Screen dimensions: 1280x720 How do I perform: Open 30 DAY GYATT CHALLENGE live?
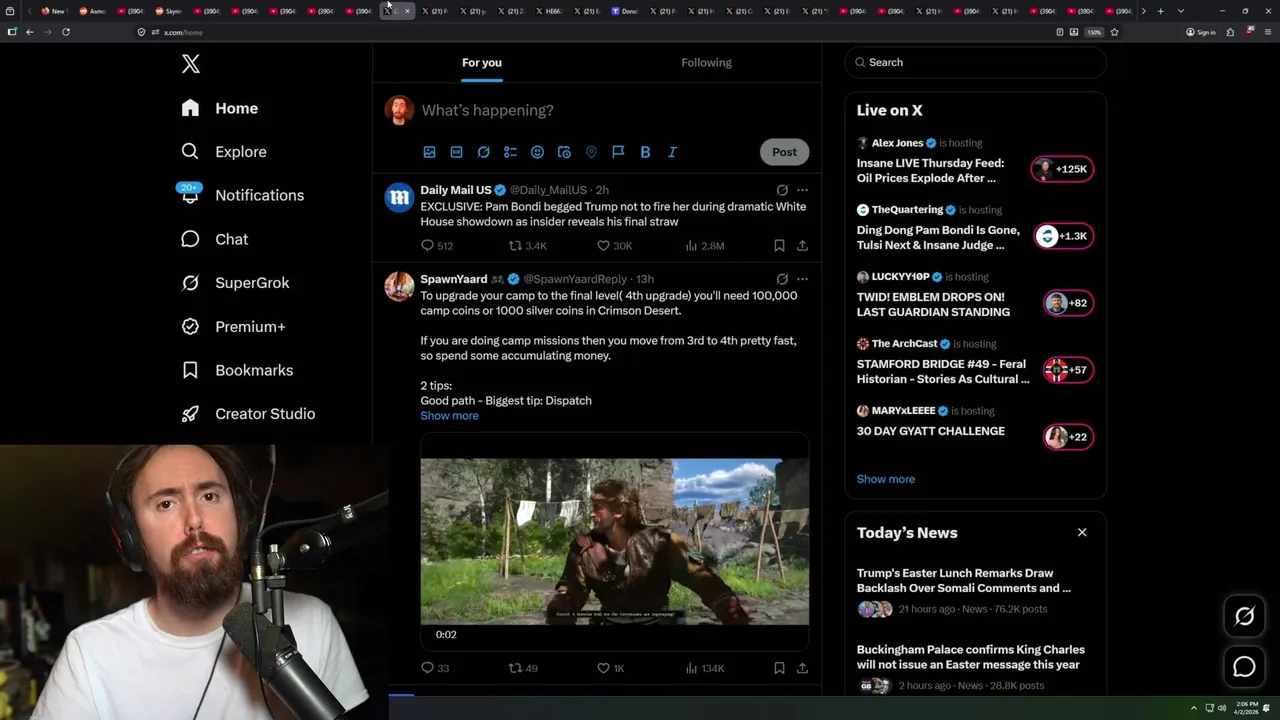975,427
